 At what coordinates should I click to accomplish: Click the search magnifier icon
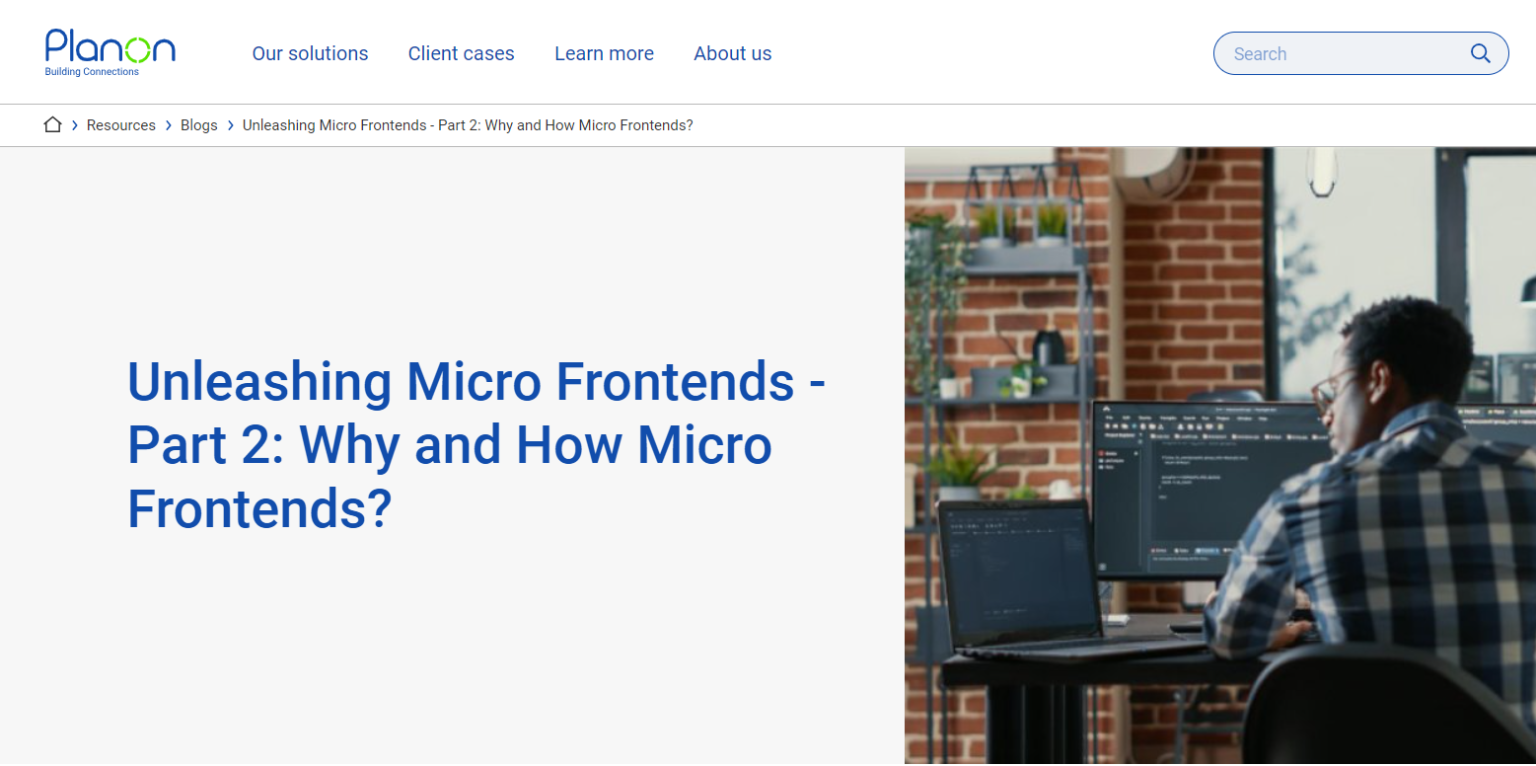pos(1481,53)
